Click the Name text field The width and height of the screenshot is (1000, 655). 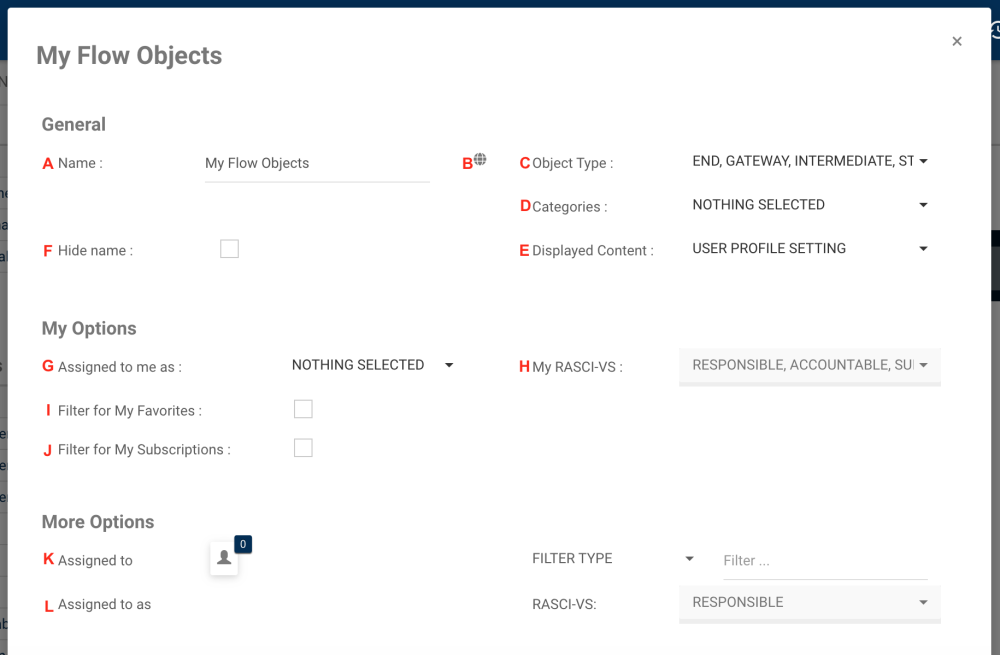[316, 164]
